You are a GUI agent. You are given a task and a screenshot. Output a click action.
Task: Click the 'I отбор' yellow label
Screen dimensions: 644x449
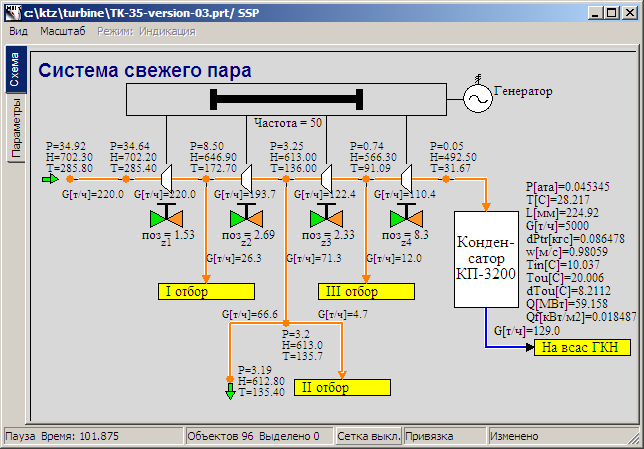[x=206, y=291]
